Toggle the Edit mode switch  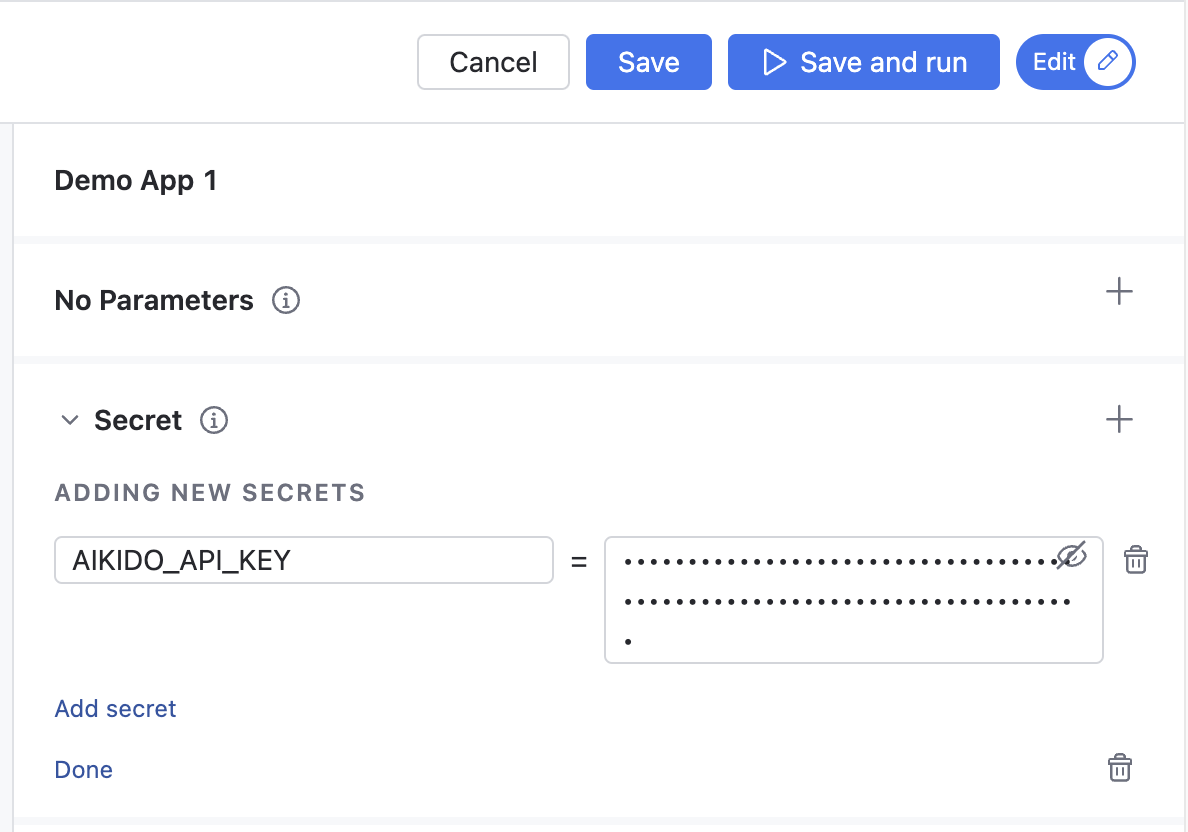(1076, 62)
